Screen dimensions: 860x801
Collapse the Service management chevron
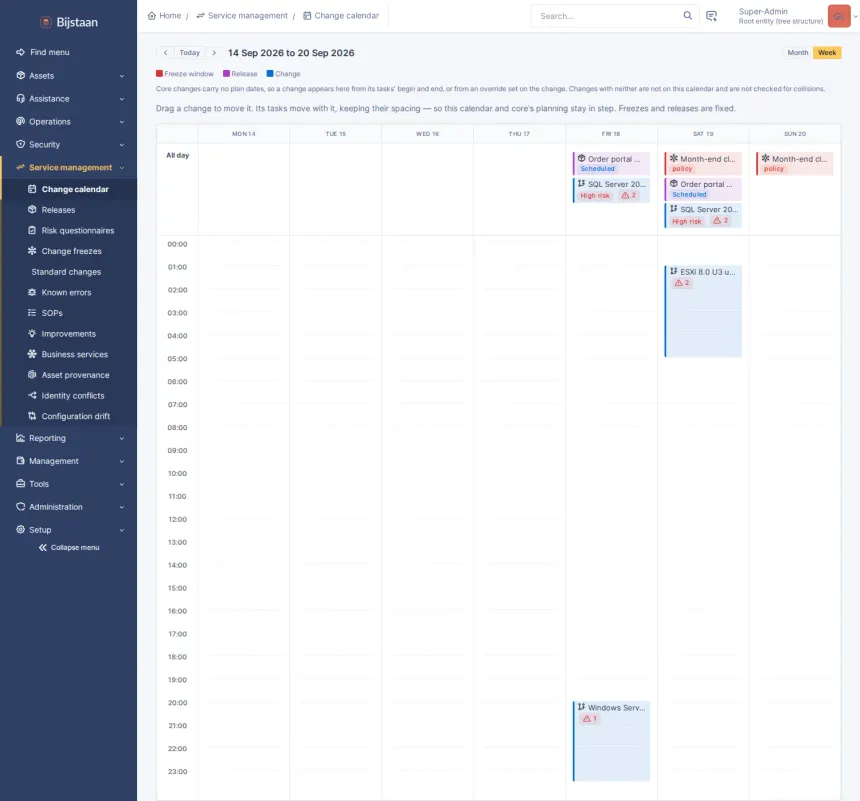[122, 168]
